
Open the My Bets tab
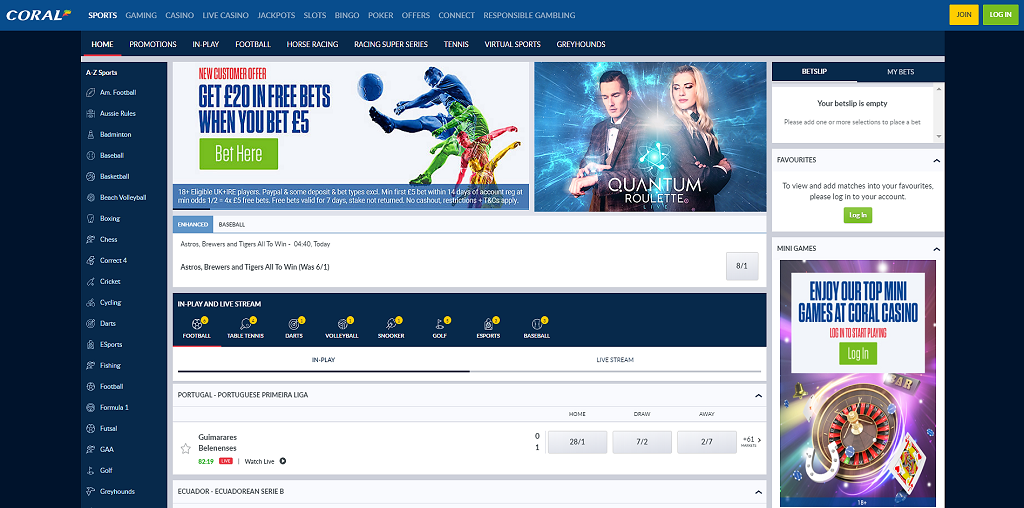(x=901, y=72)
